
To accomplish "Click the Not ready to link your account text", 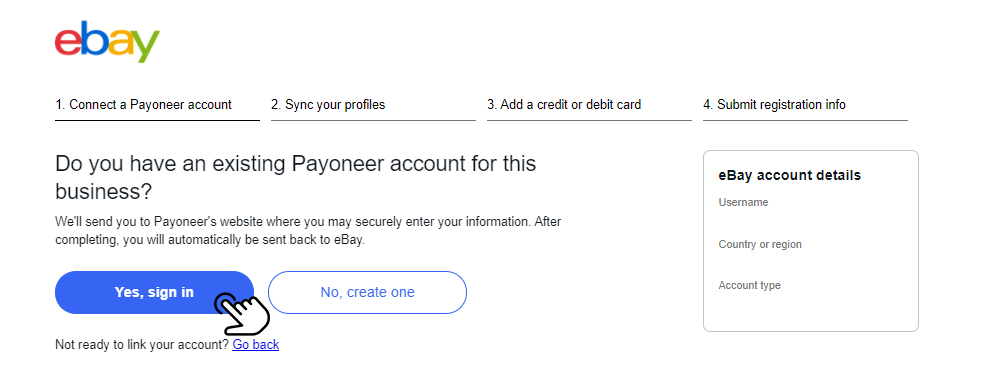I will pos(142,345).
